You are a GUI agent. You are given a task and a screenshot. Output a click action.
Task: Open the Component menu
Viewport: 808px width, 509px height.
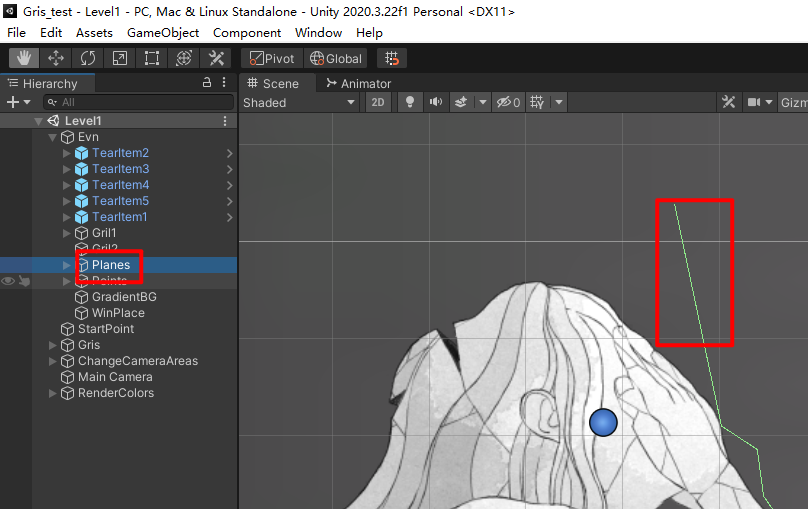(247, 32)
